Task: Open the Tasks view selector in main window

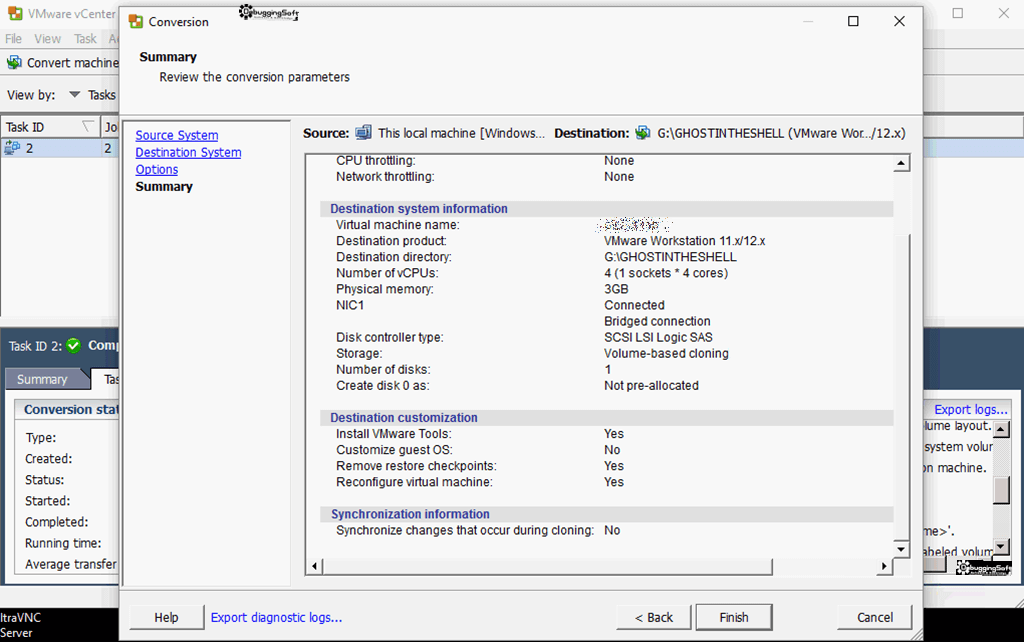Action: [102, 95]
